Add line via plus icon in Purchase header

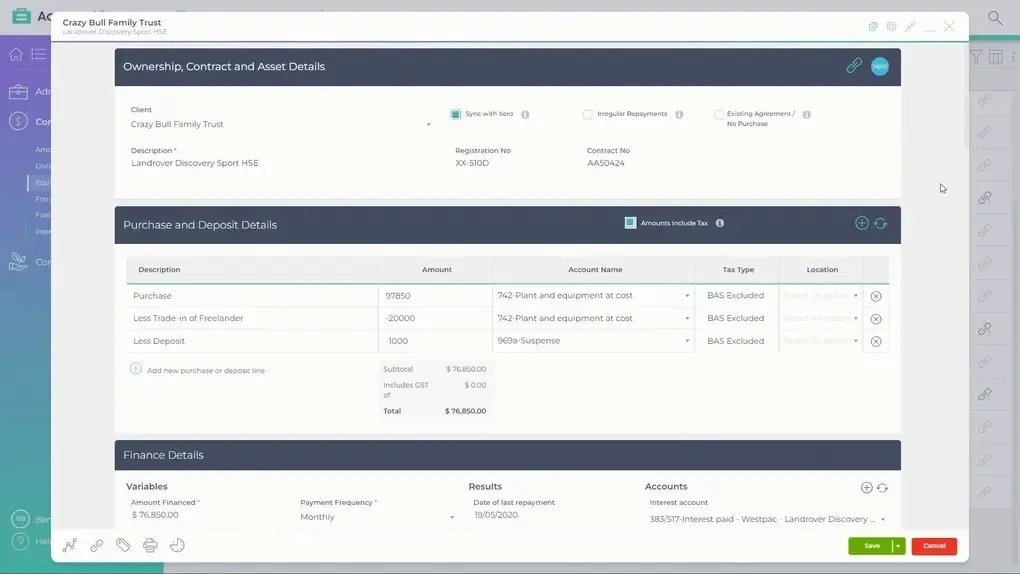861,223
